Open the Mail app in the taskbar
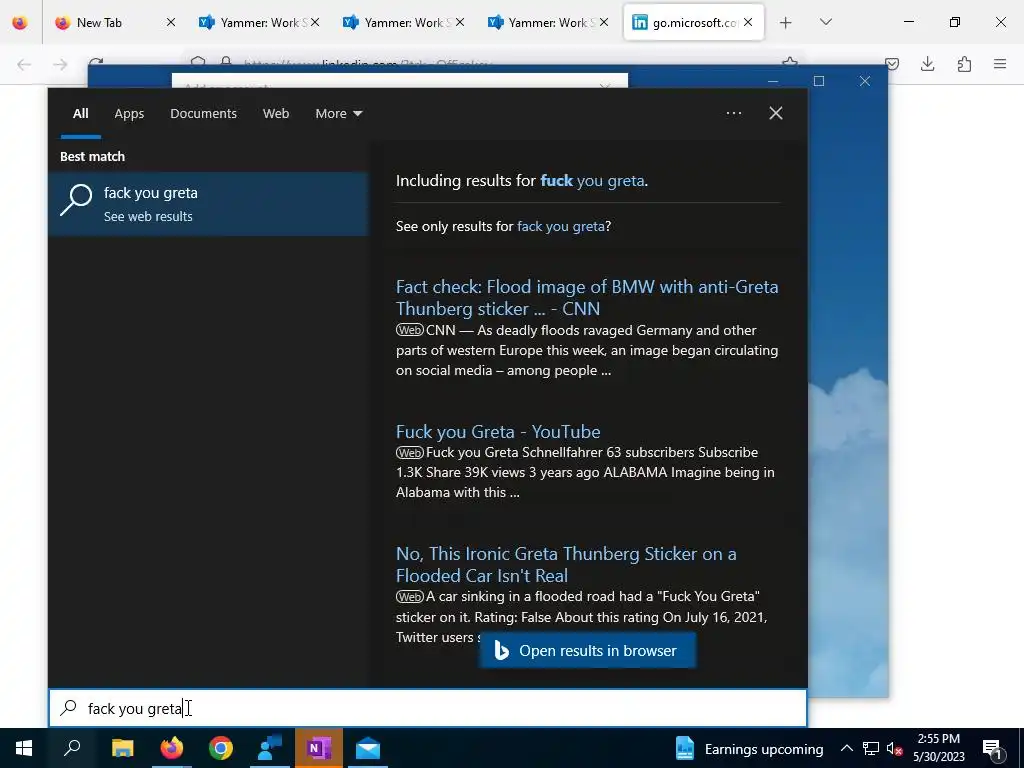Image resolution: width=1024 pixels, height=768 pixels. point(368,748)
